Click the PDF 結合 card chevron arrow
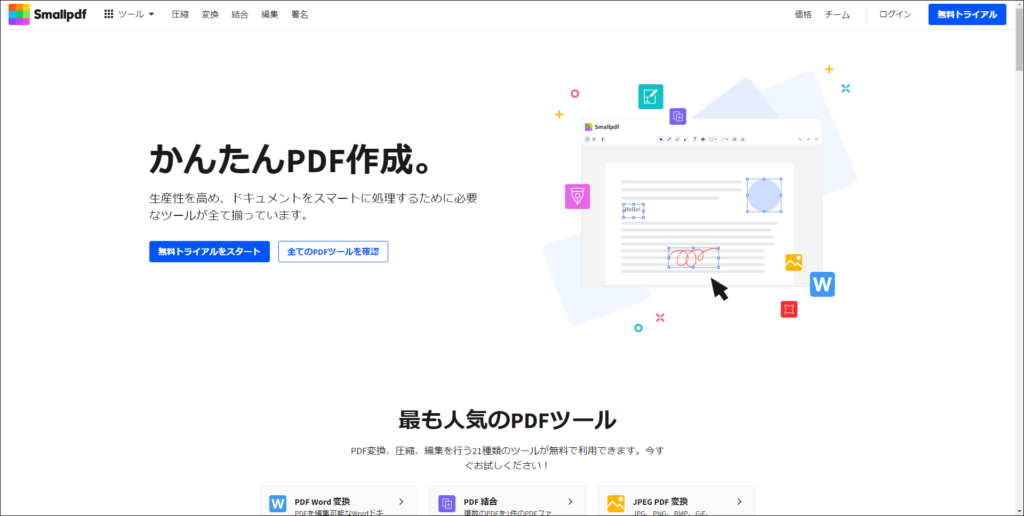This screenshot has height=516, width=1024. coord(570,502)
